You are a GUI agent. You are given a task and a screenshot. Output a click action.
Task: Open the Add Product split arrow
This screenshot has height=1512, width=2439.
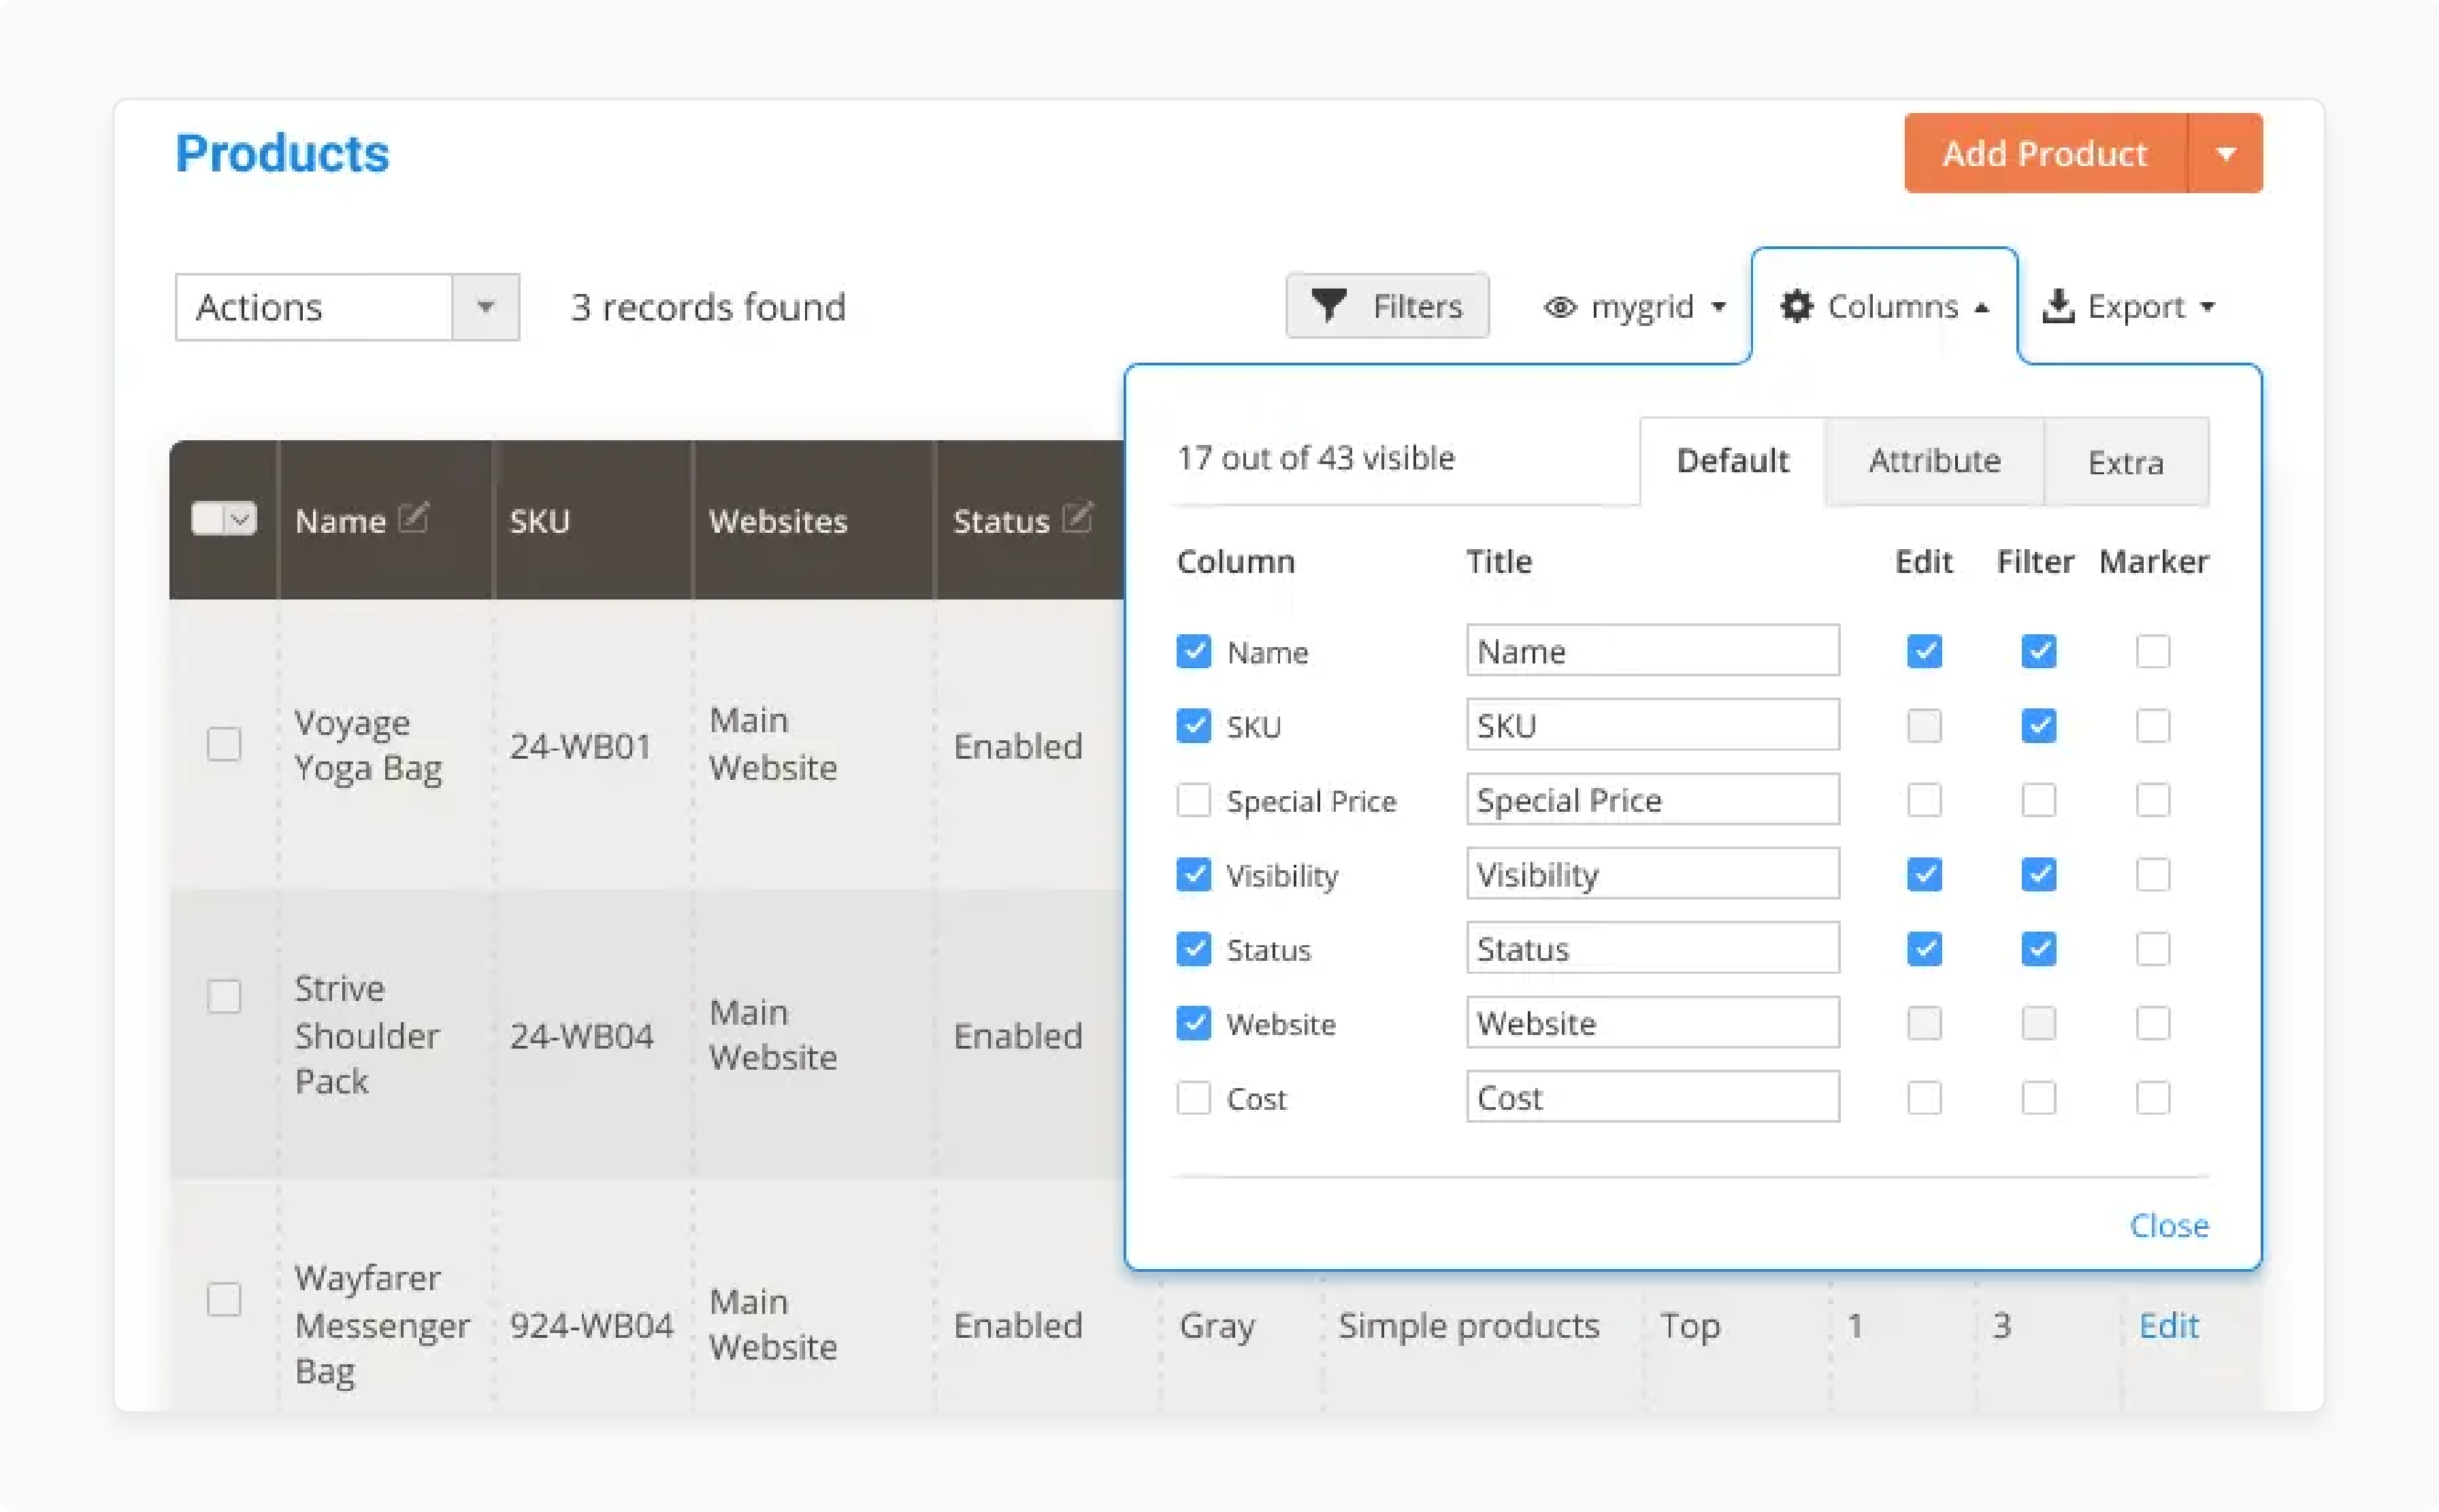(x=2225, y=154)
